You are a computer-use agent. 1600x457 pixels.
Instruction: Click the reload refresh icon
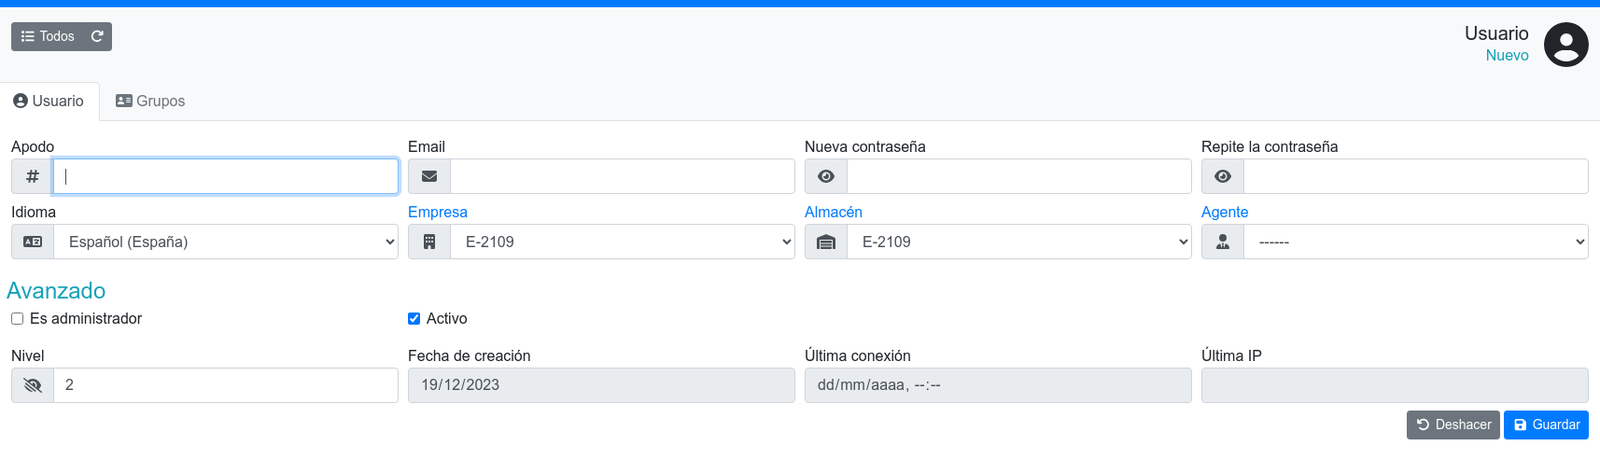pyautogui.click(x=97, y=36)
